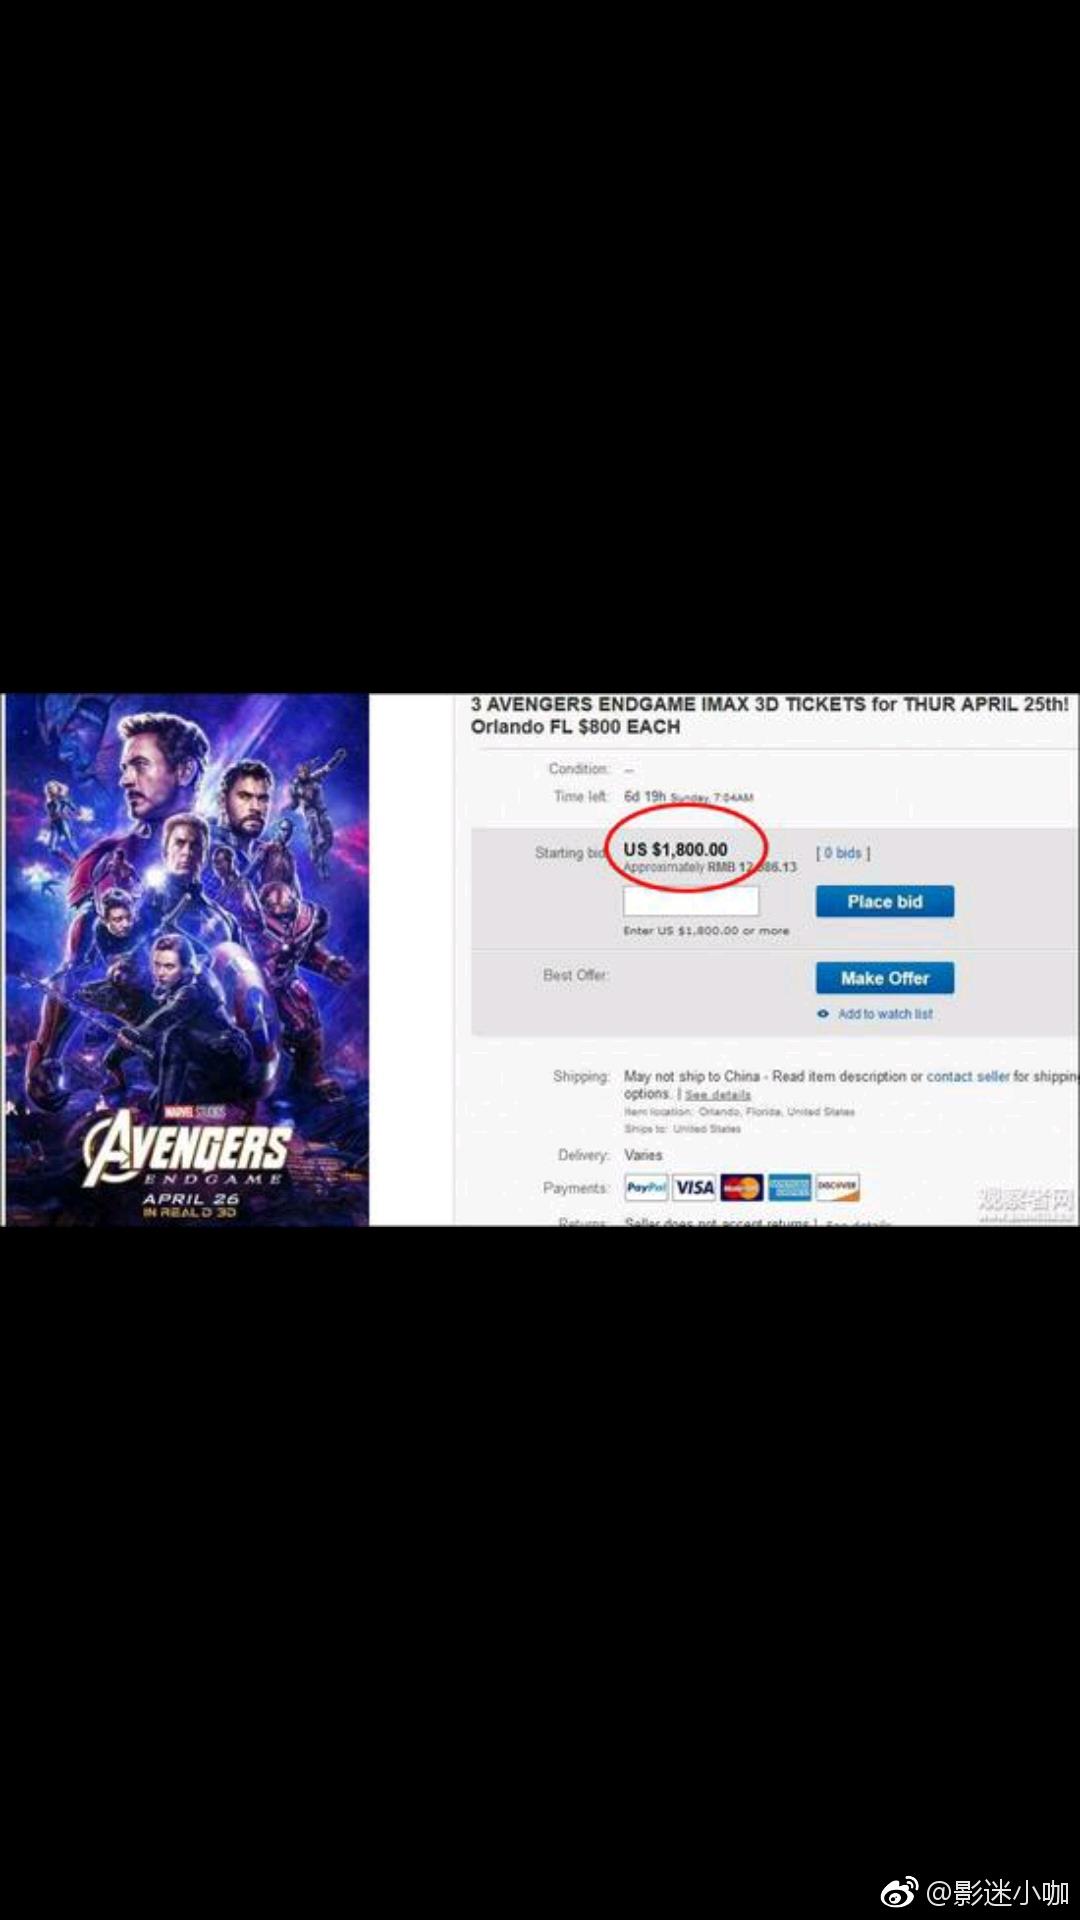Click the MasterCard payment icon
This screenshot has height=1920, width=1080.
(742, 1188)
